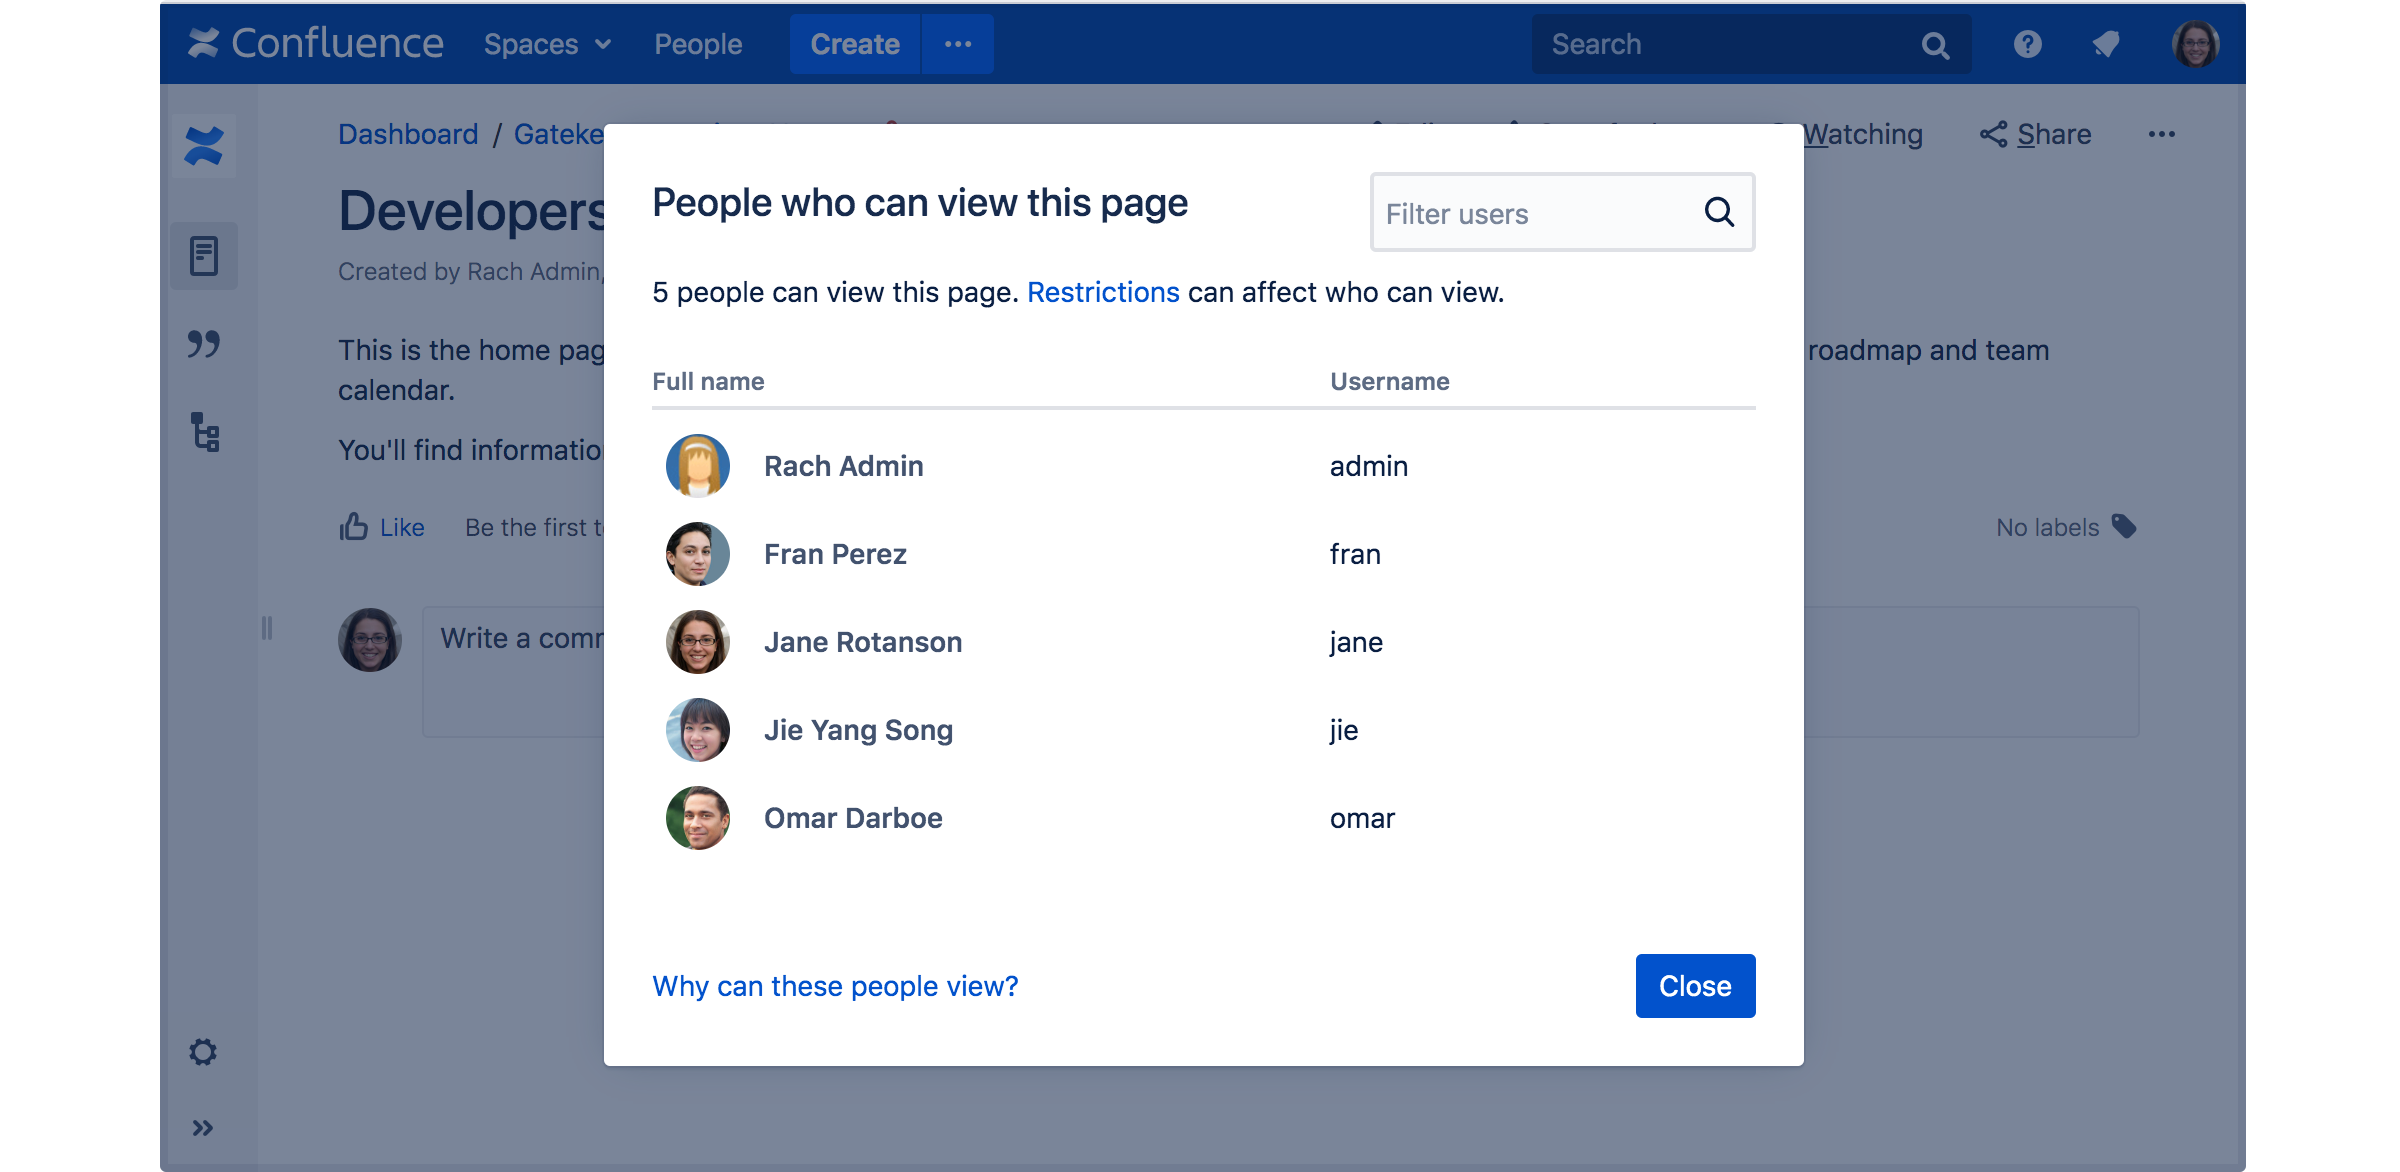Click the notifications bell icon
The height and width of the screenshot is (1172, 2400).
click(2109, 43)
